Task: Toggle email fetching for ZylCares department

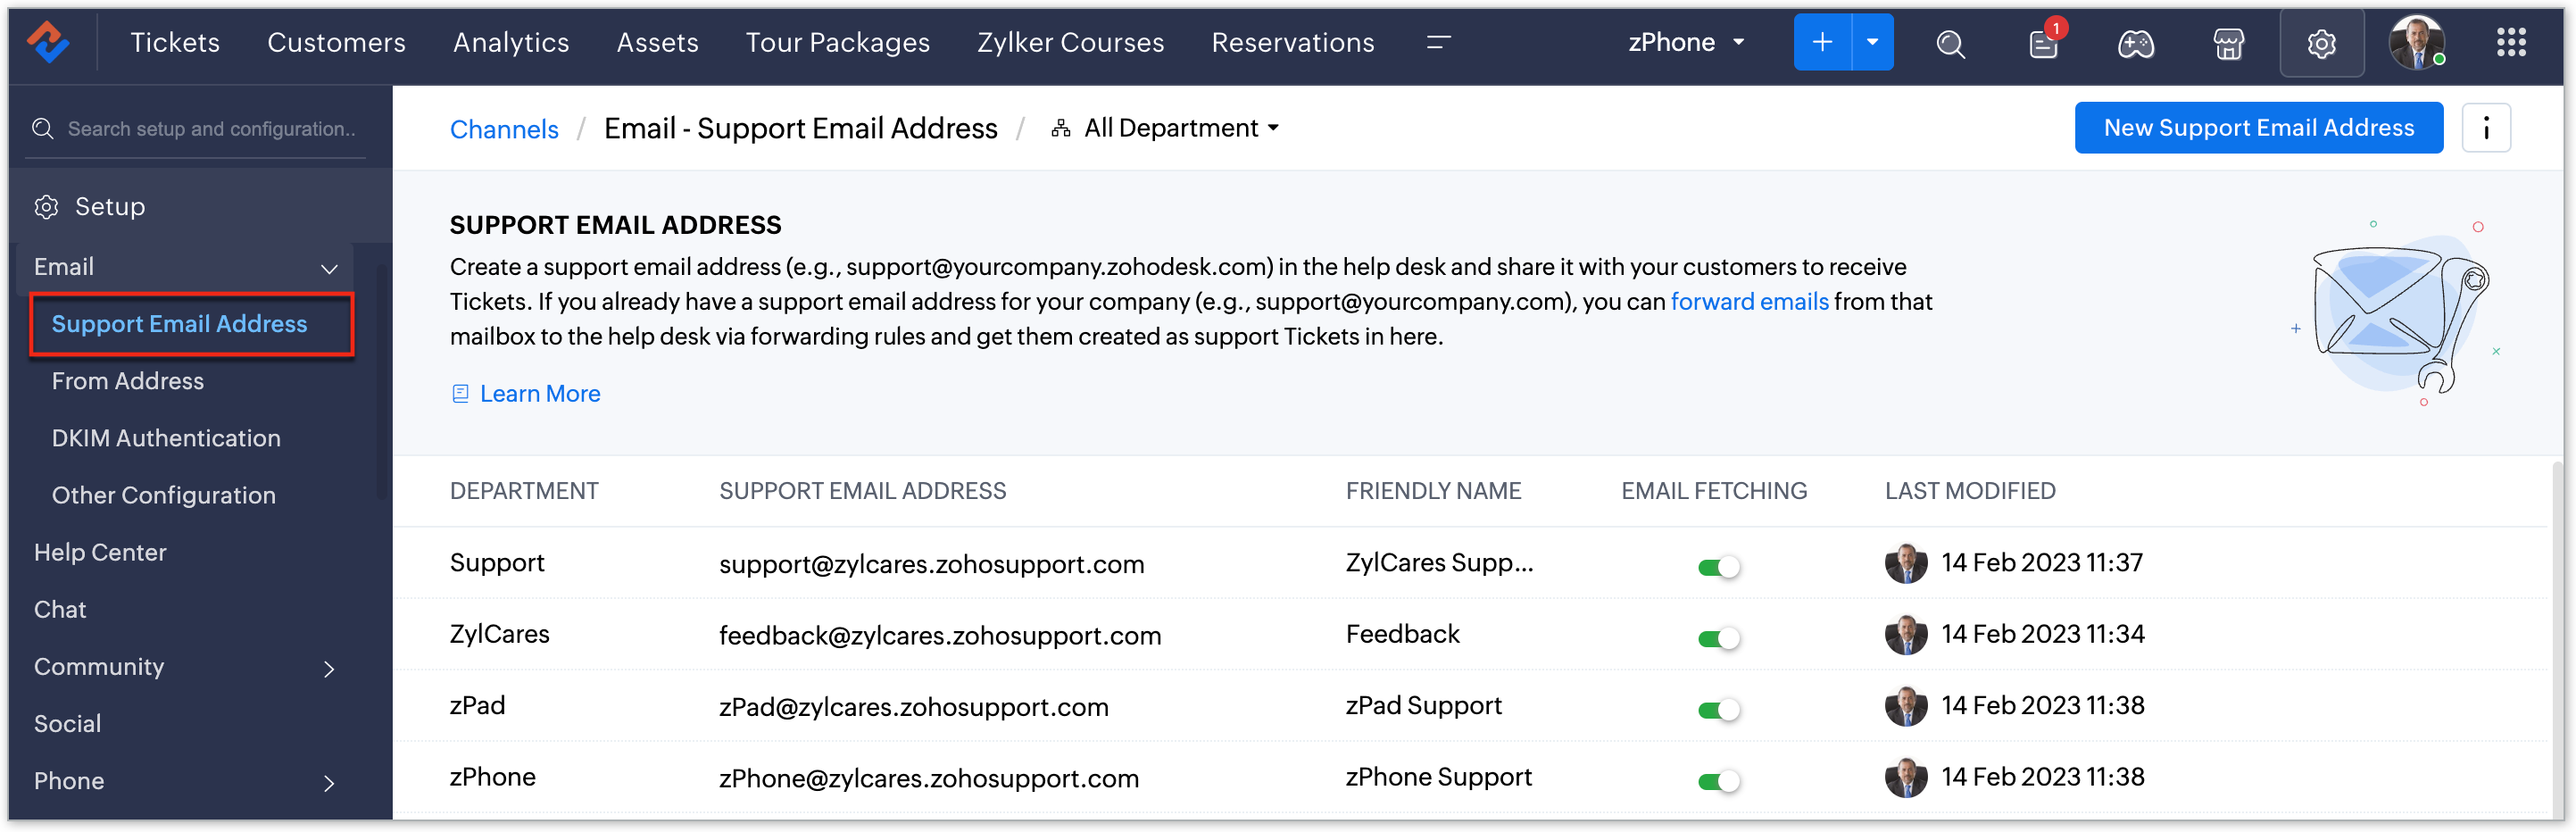Action: click(1719, 638)
